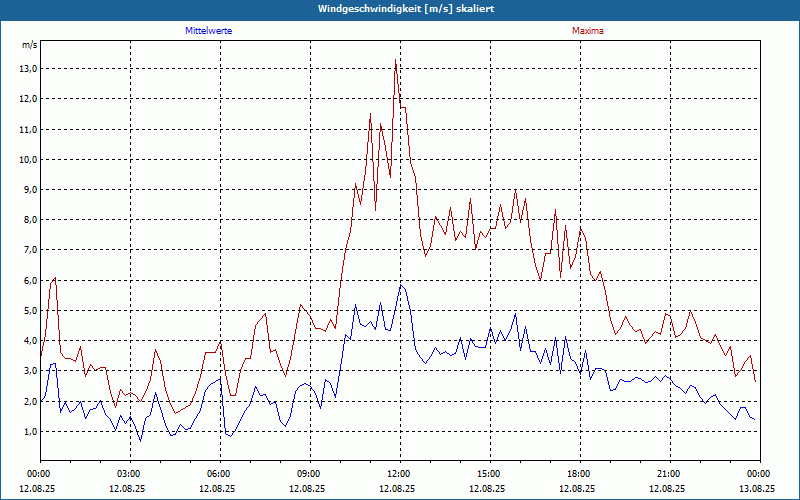The width and height of the screenshot is (800, 500).
Task: Click the chart title 'Windgeschwindigkeit [m/s] skaliert'
Action: point(406,9)
